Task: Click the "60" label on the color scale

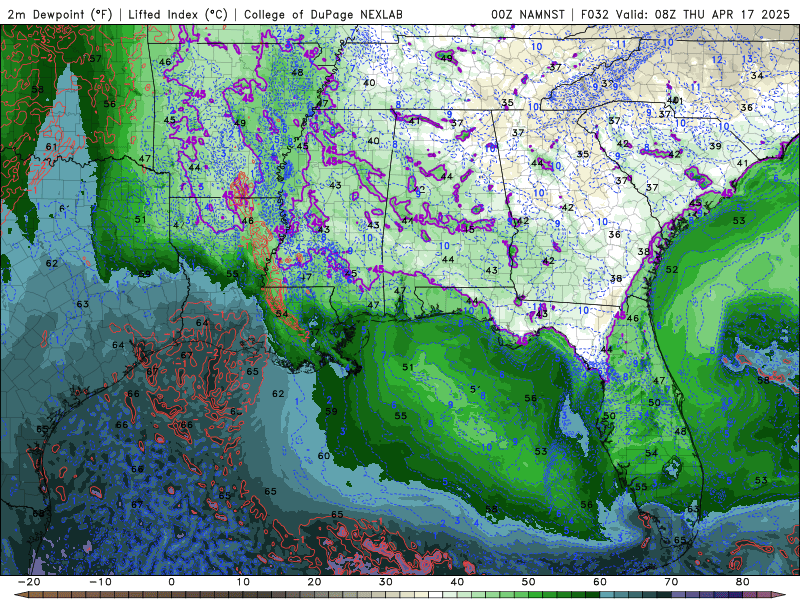Action: 600,582
